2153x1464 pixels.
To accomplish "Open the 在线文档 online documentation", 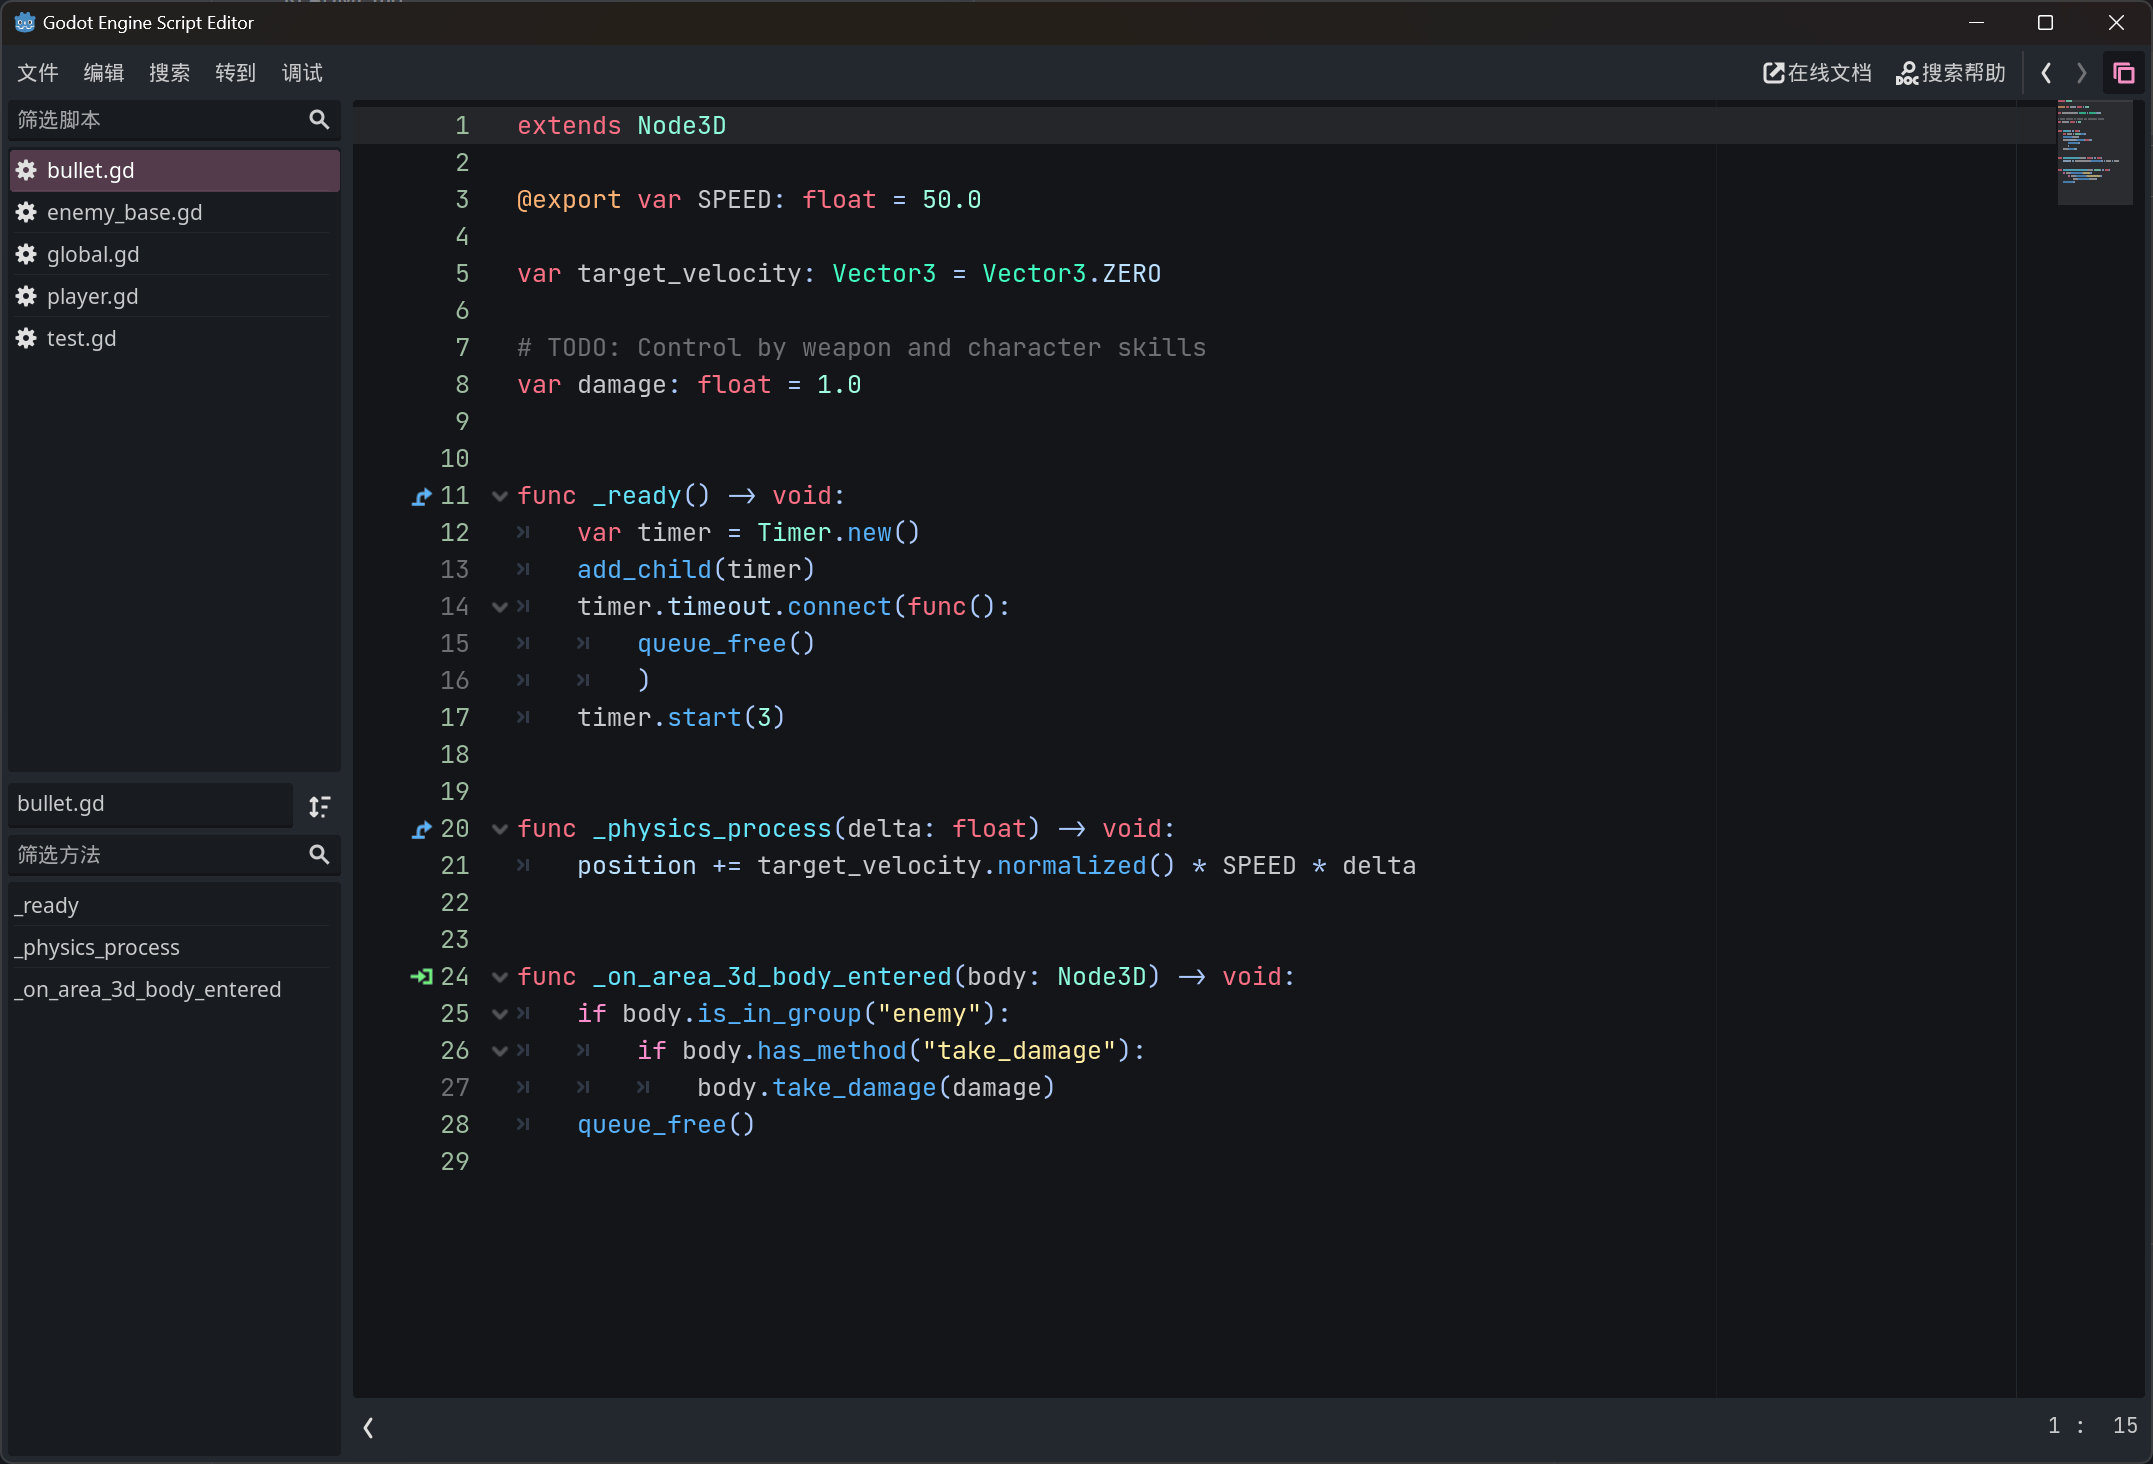I will (1815, 72).
